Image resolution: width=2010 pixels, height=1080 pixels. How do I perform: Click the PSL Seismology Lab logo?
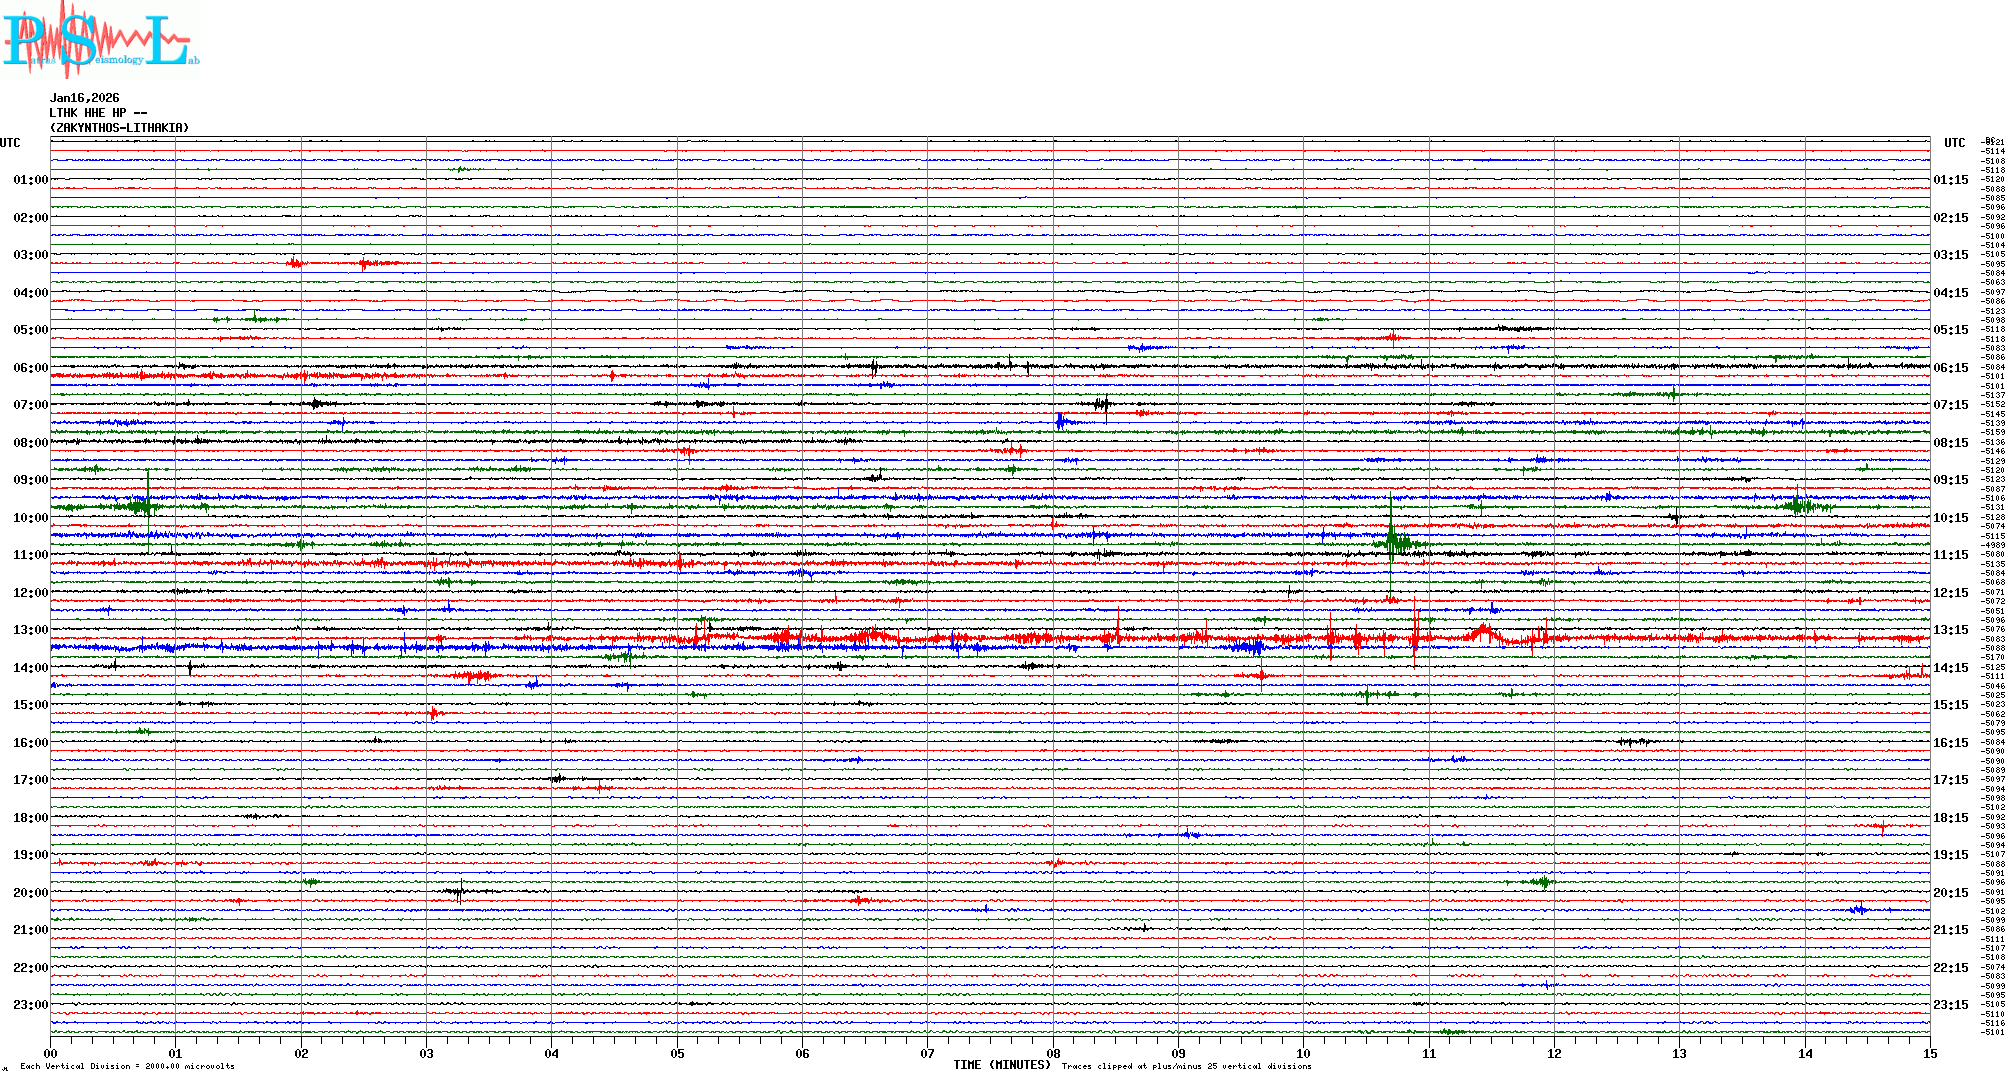tap(100, 40)
